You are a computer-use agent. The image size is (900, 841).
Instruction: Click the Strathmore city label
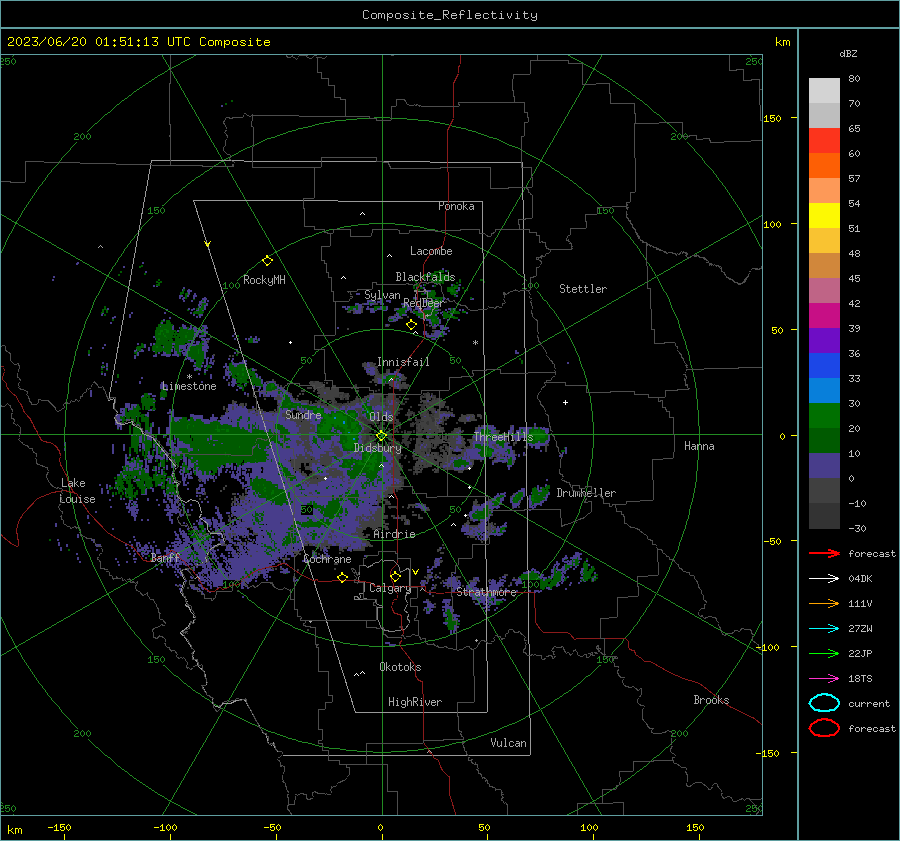tap(487, 592)
